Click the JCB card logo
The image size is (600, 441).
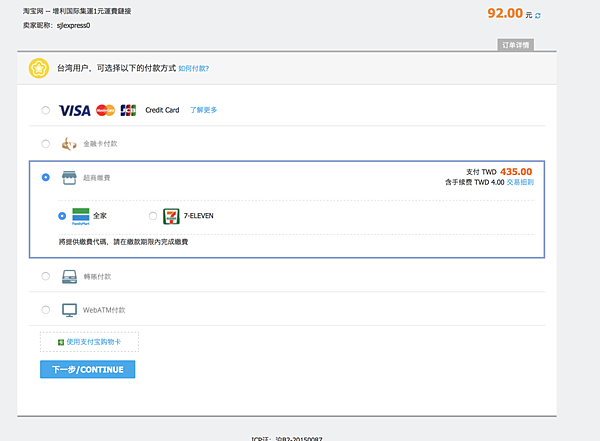tap(128, 110)
